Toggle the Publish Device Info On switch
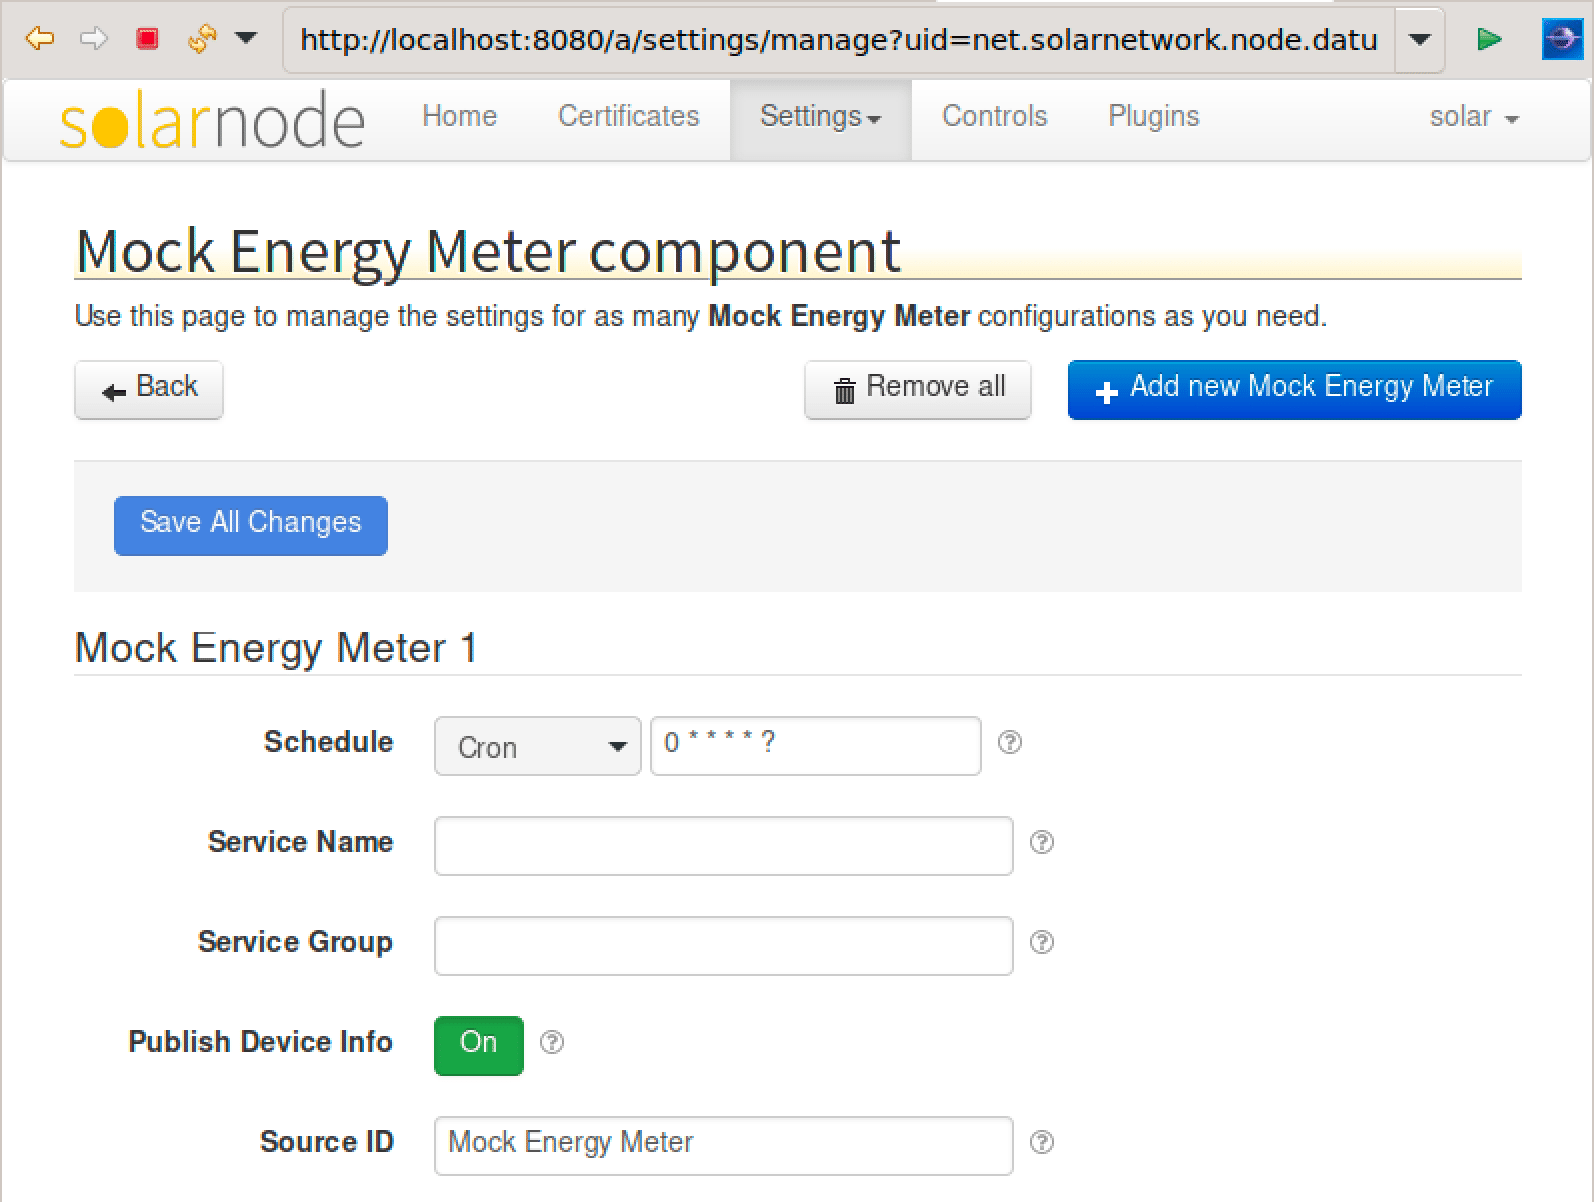 [x=479, y=1046]
